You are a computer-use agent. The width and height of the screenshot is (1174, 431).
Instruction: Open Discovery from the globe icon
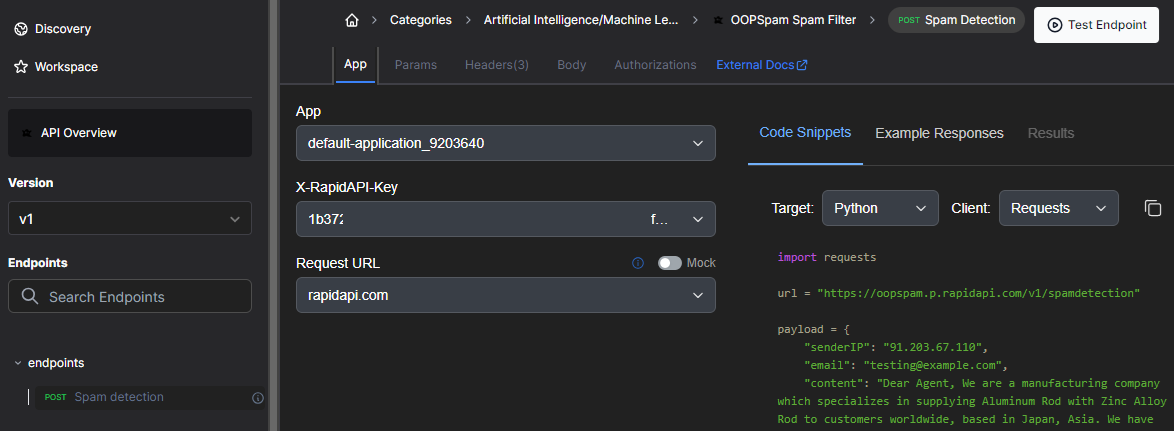(x=21, y=28)
